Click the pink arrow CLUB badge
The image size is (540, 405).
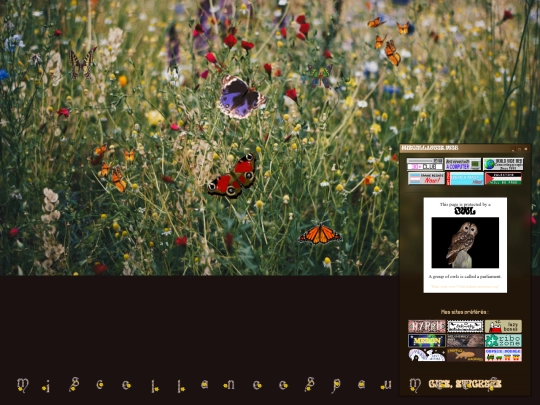tap(425, 164)
